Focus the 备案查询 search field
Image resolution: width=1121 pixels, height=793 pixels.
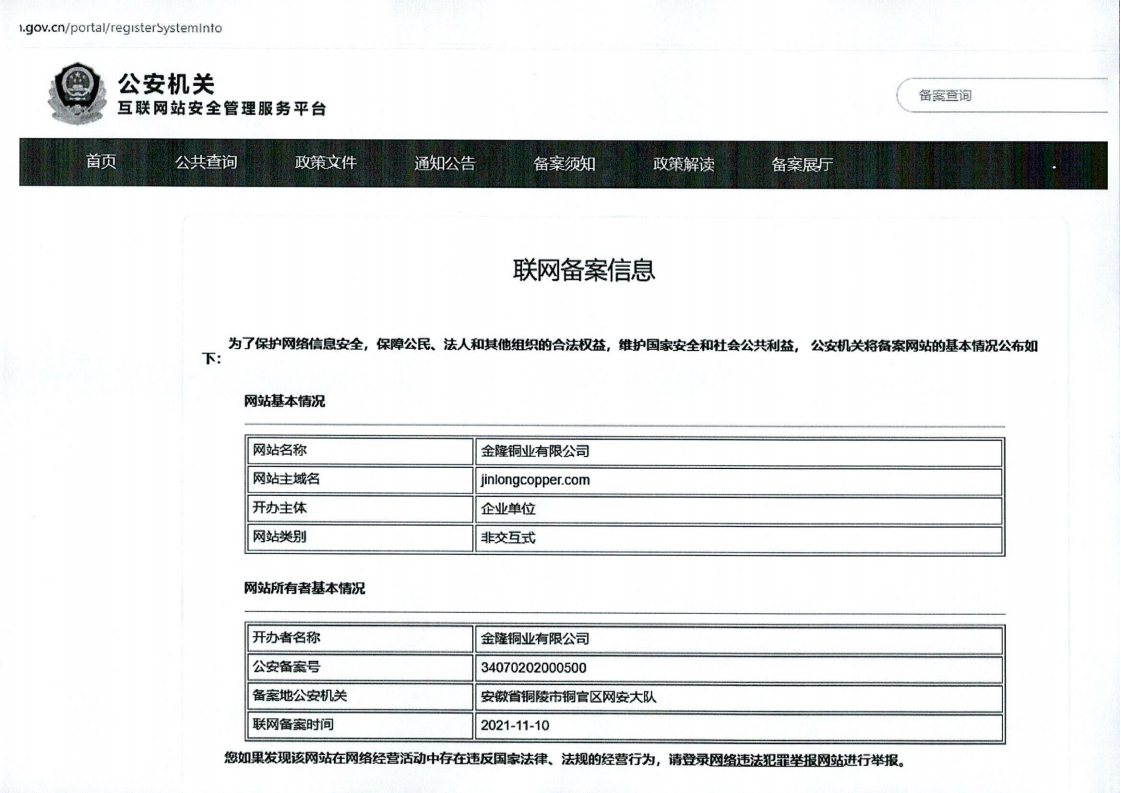tap(1005, 96)
